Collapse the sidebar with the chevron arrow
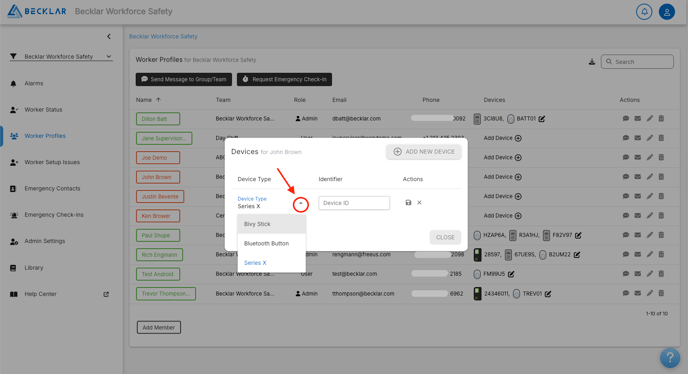 tap(109, 36)
